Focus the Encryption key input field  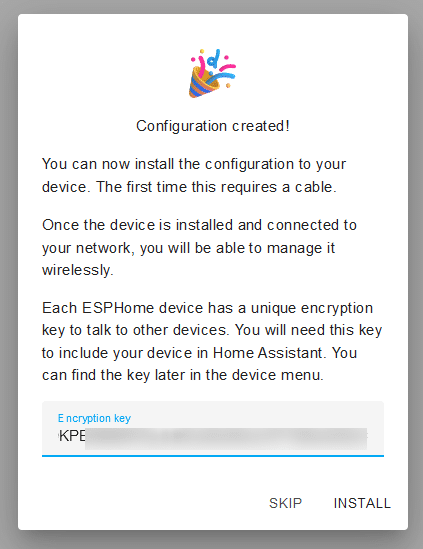pyautogui.click(x=213, y=429)
